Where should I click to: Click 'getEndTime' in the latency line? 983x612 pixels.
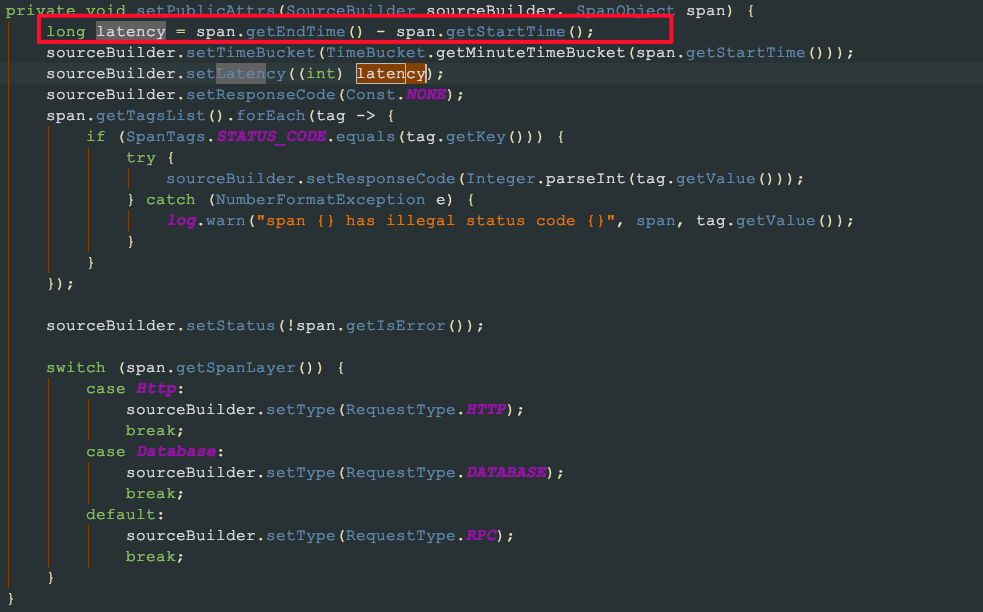coord(295,31)
